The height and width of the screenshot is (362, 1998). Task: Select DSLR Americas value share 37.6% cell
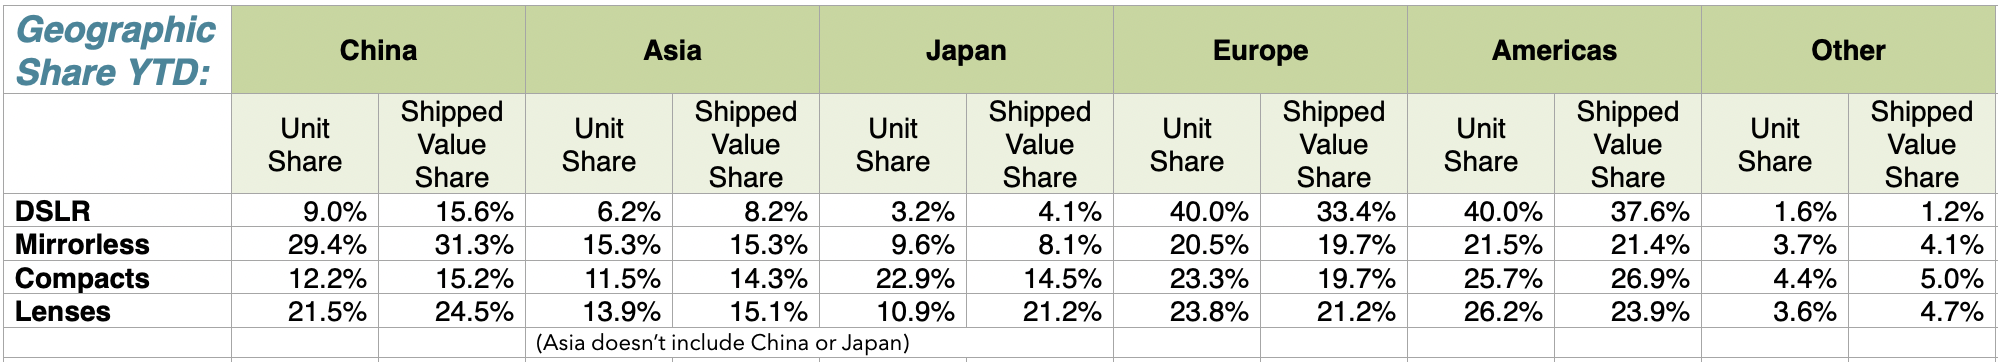pos(1628,211)
